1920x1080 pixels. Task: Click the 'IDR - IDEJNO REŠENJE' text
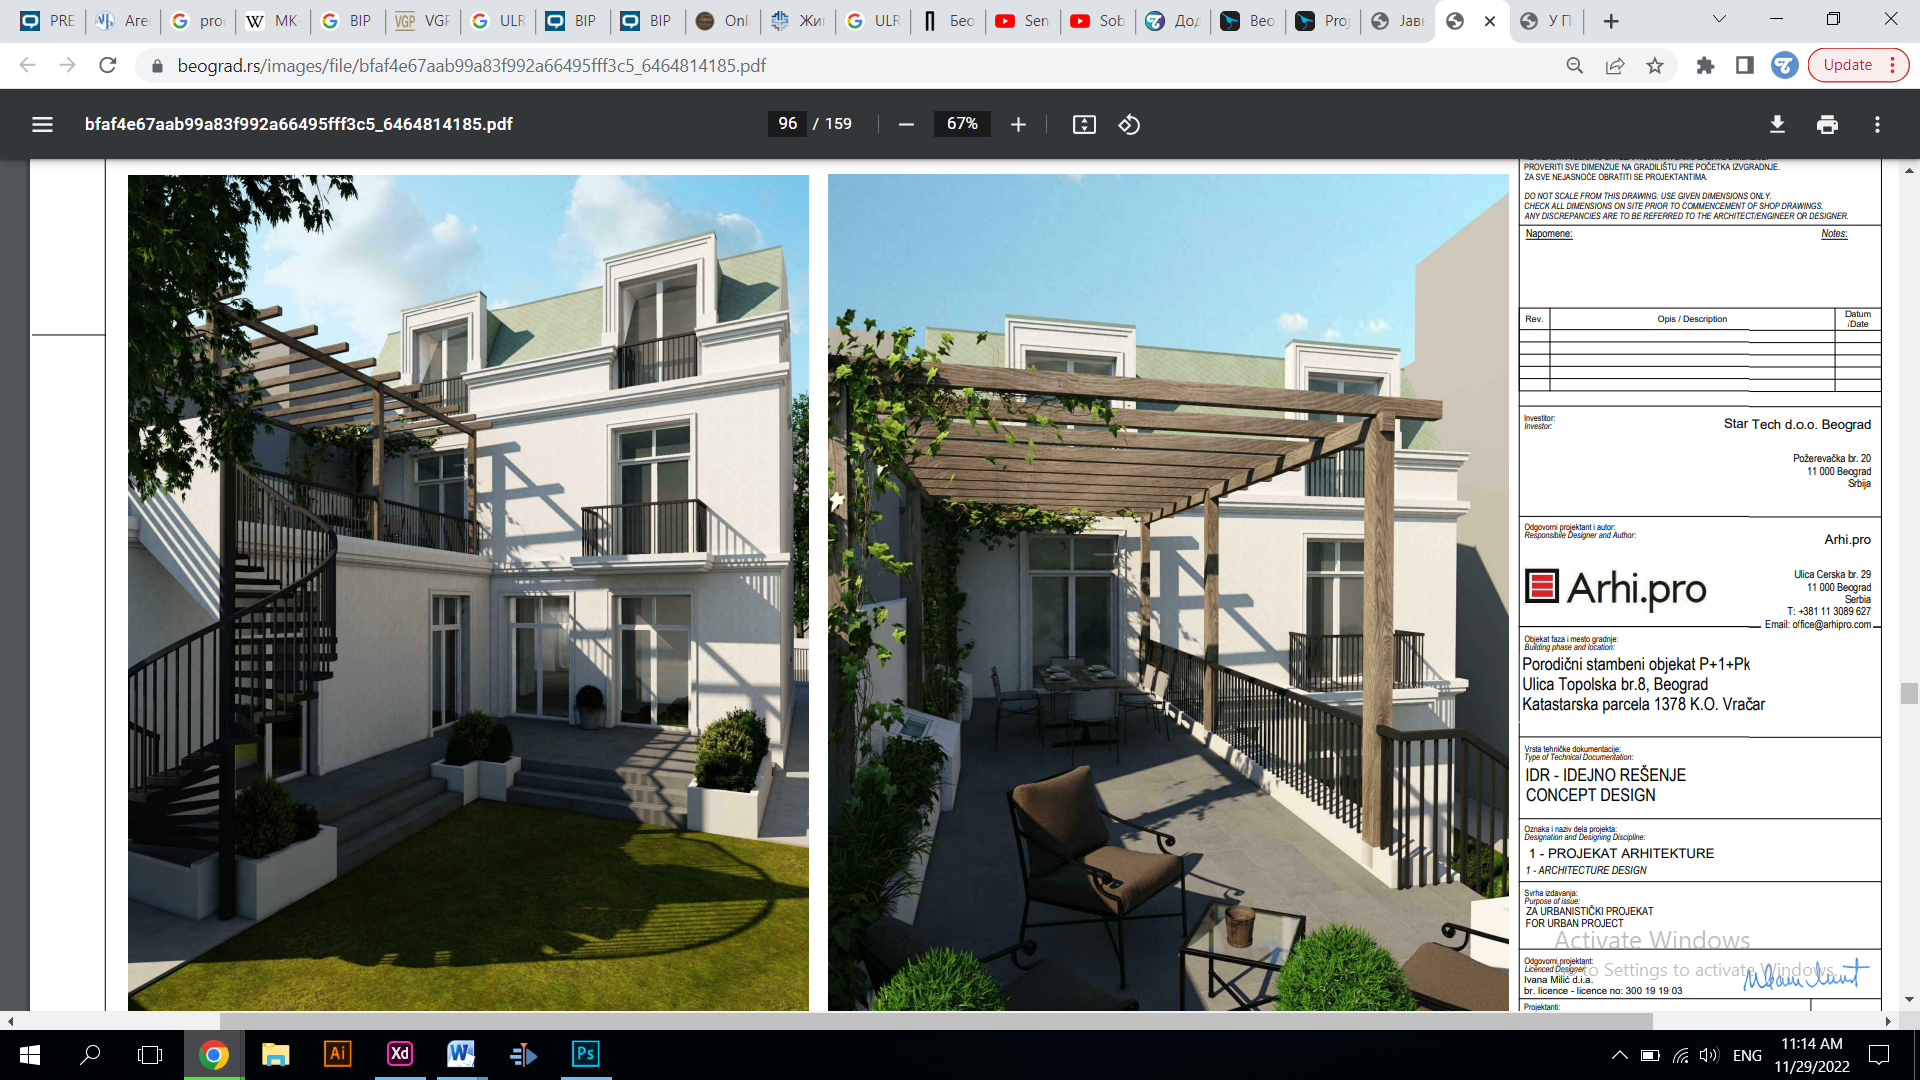(x=1605, y=775)
